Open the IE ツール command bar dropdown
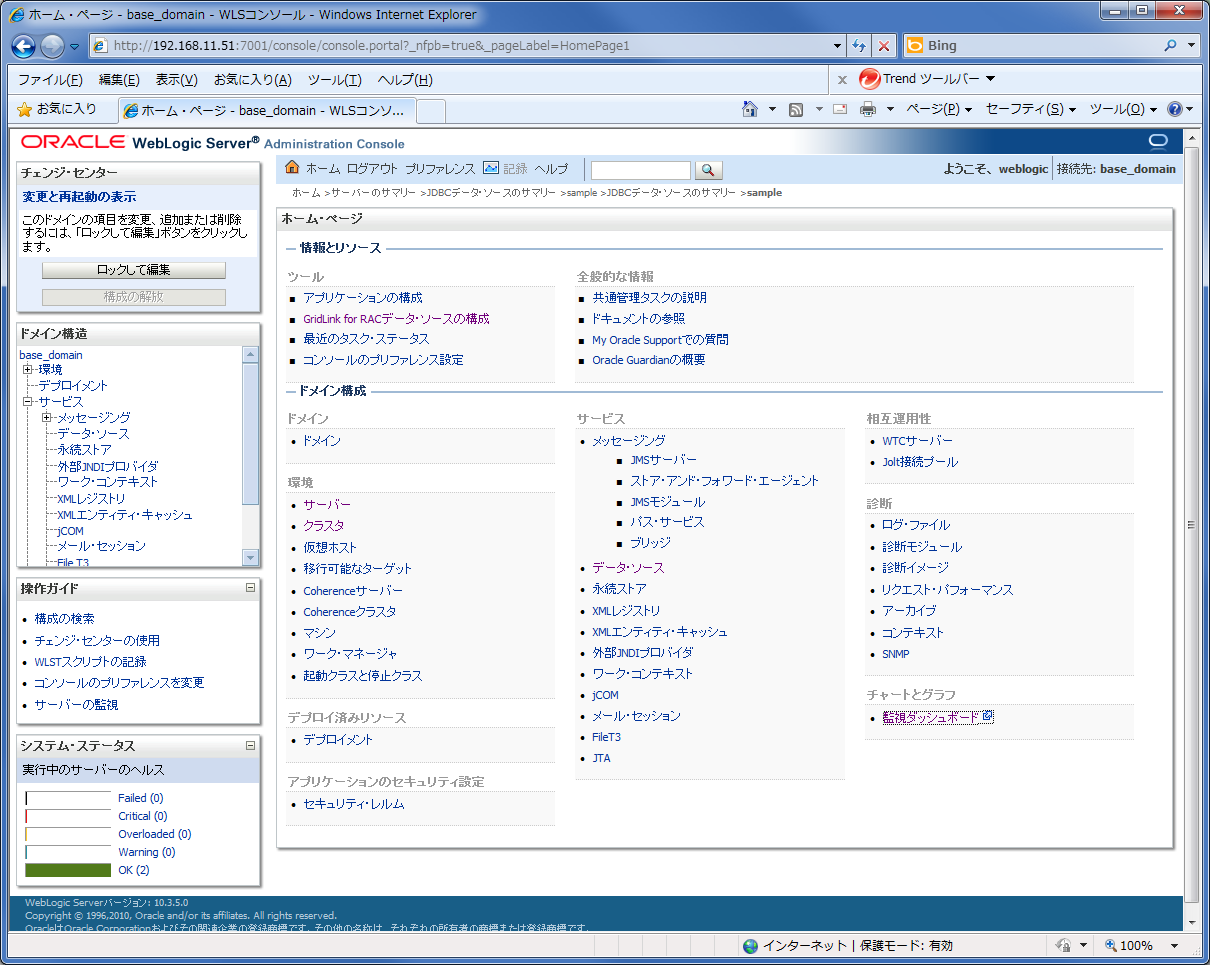 coord(1123,109)
